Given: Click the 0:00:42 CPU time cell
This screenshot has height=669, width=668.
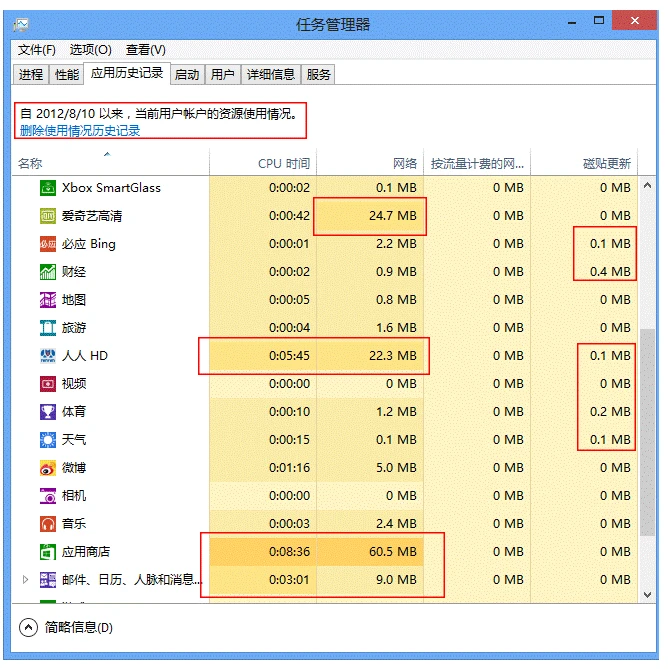Looking at the screenshot, I should click(263, 216).
